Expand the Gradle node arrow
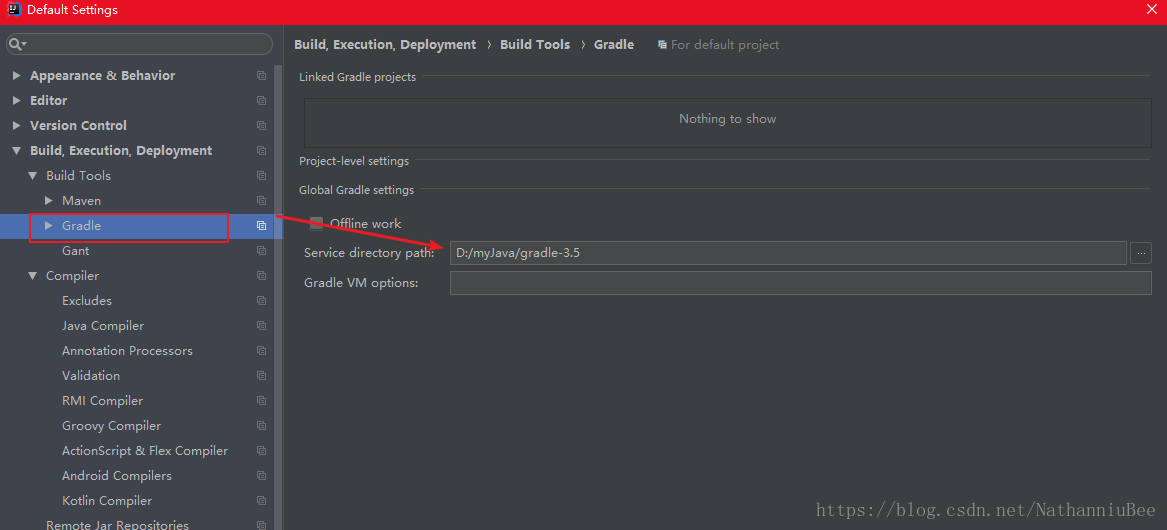This screenshot has width=1167, height=530. (x=48, y=226)
